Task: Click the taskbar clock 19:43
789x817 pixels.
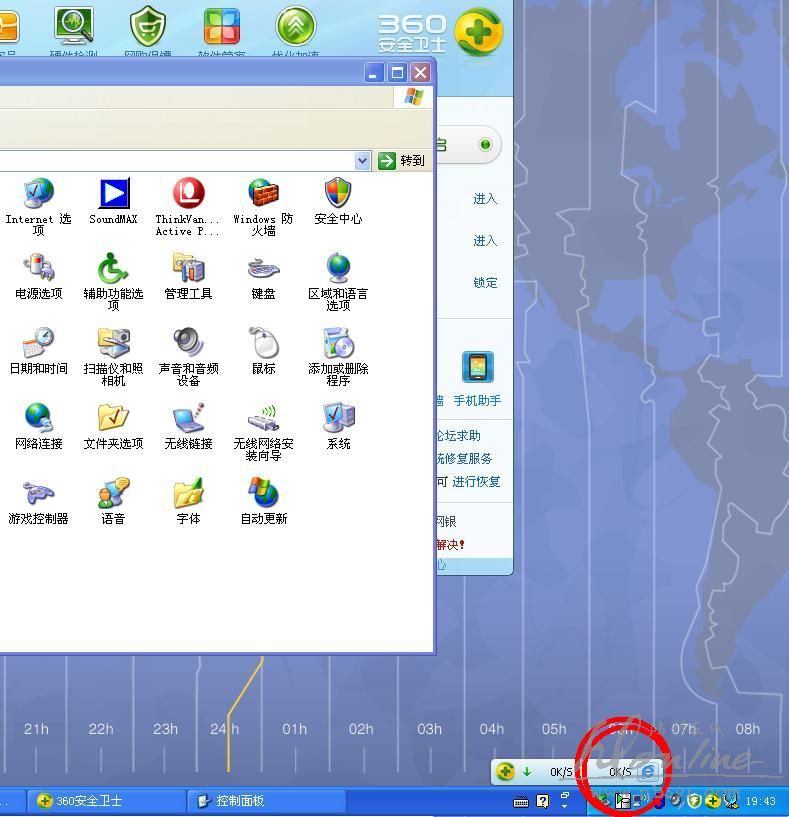Action: tap(760, 801)
